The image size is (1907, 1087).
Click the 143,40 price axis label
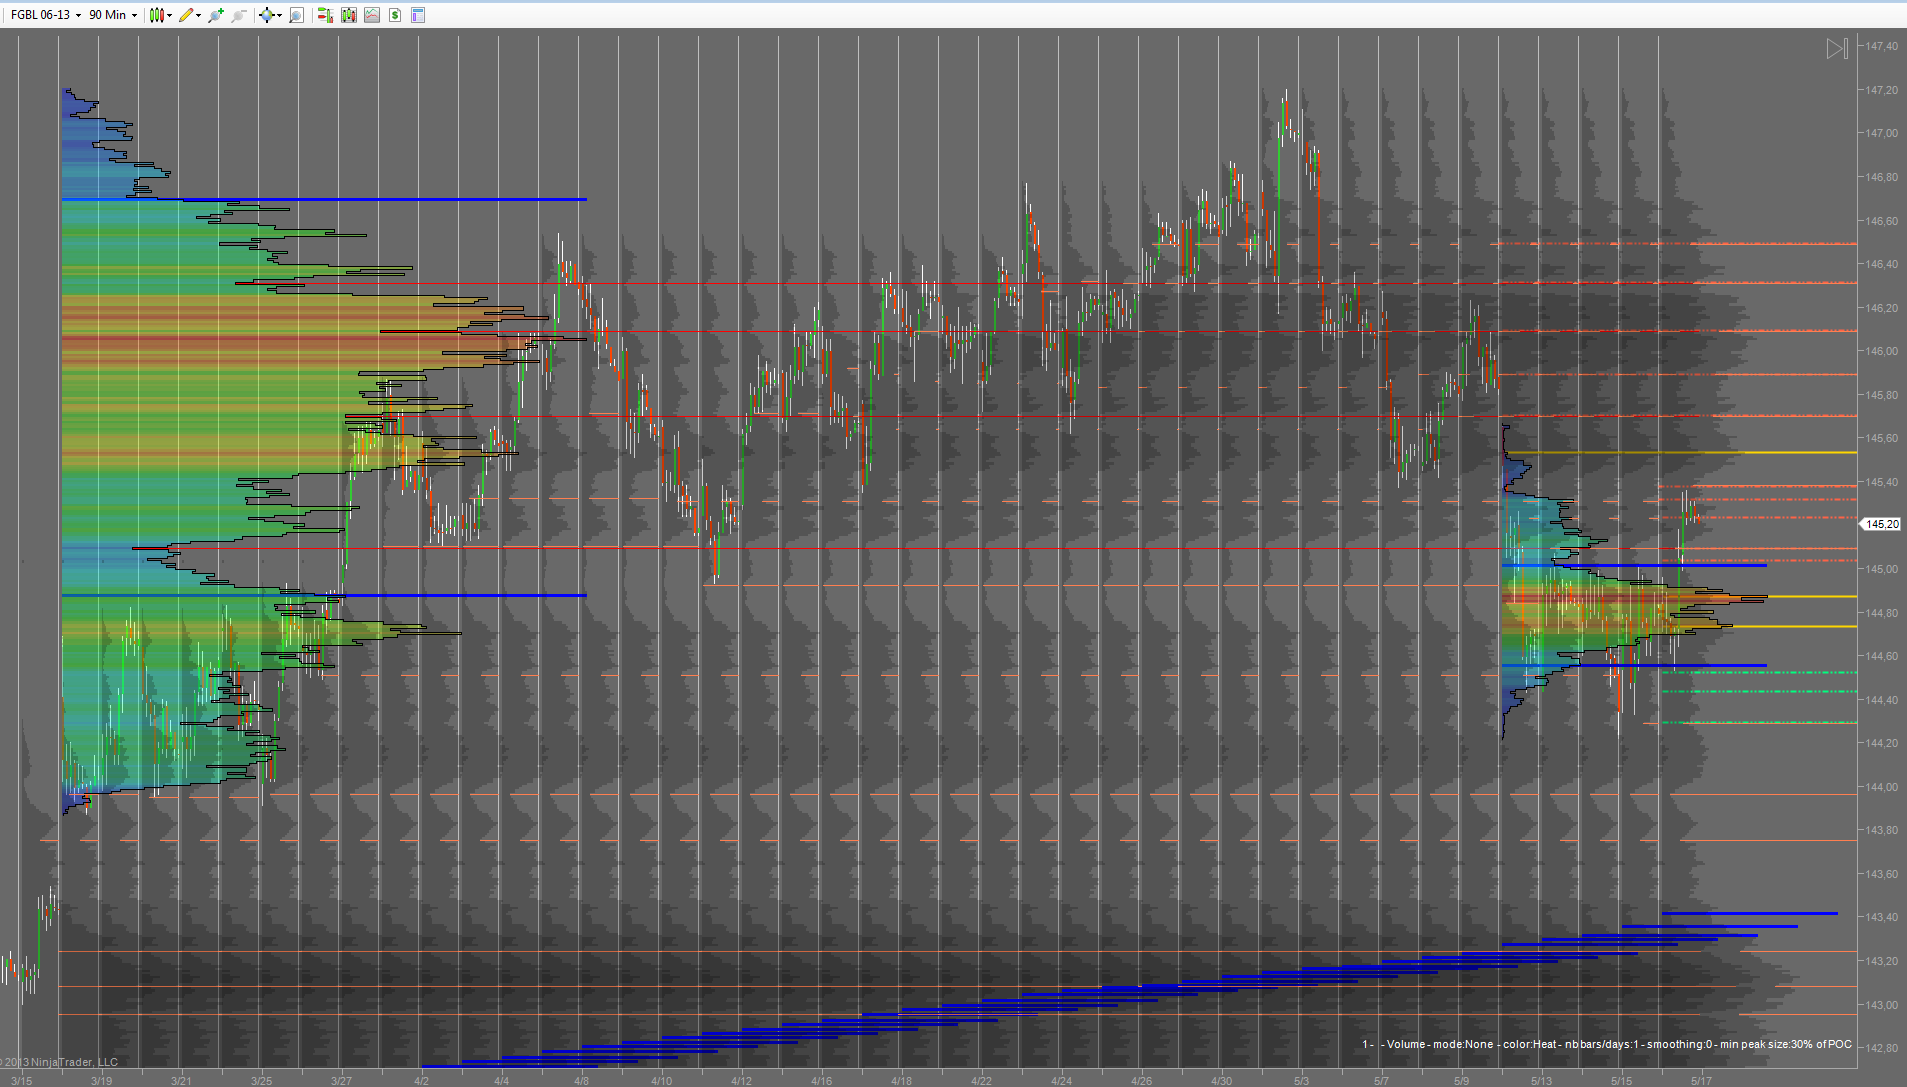[x=1881, y=917]
